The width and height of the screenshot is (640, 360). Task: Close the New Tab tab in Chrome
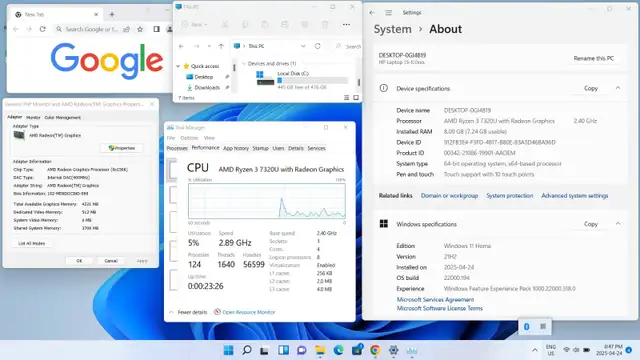(96, 14)
